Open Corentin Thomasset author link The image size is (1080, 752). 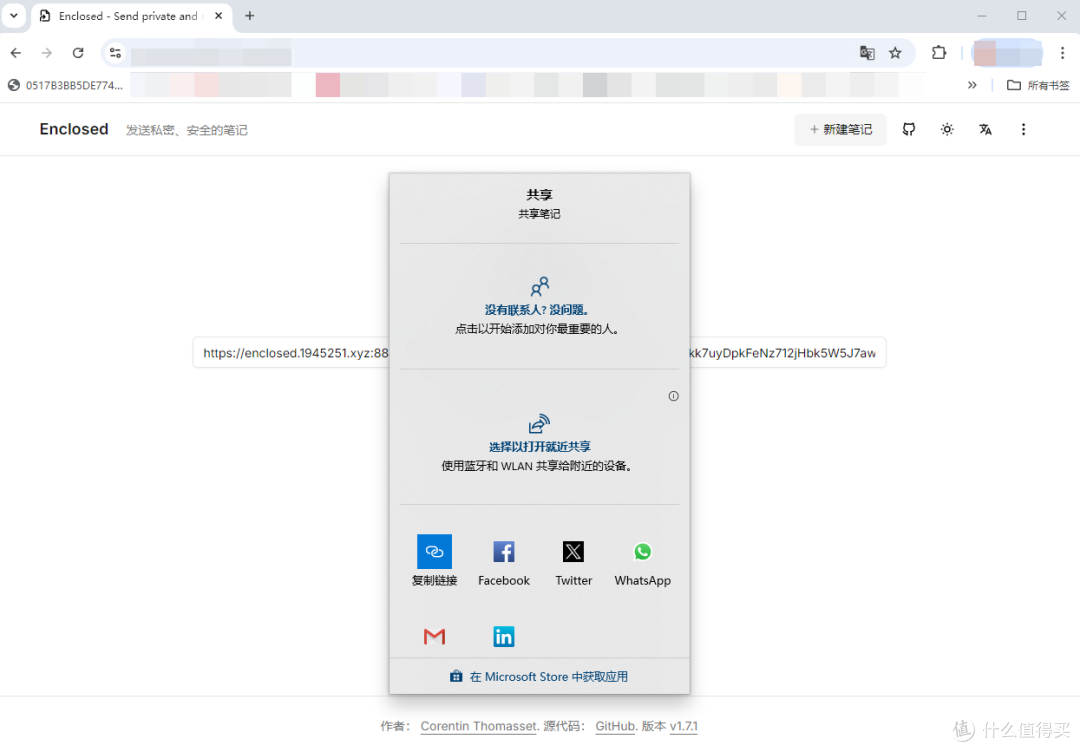479,726
